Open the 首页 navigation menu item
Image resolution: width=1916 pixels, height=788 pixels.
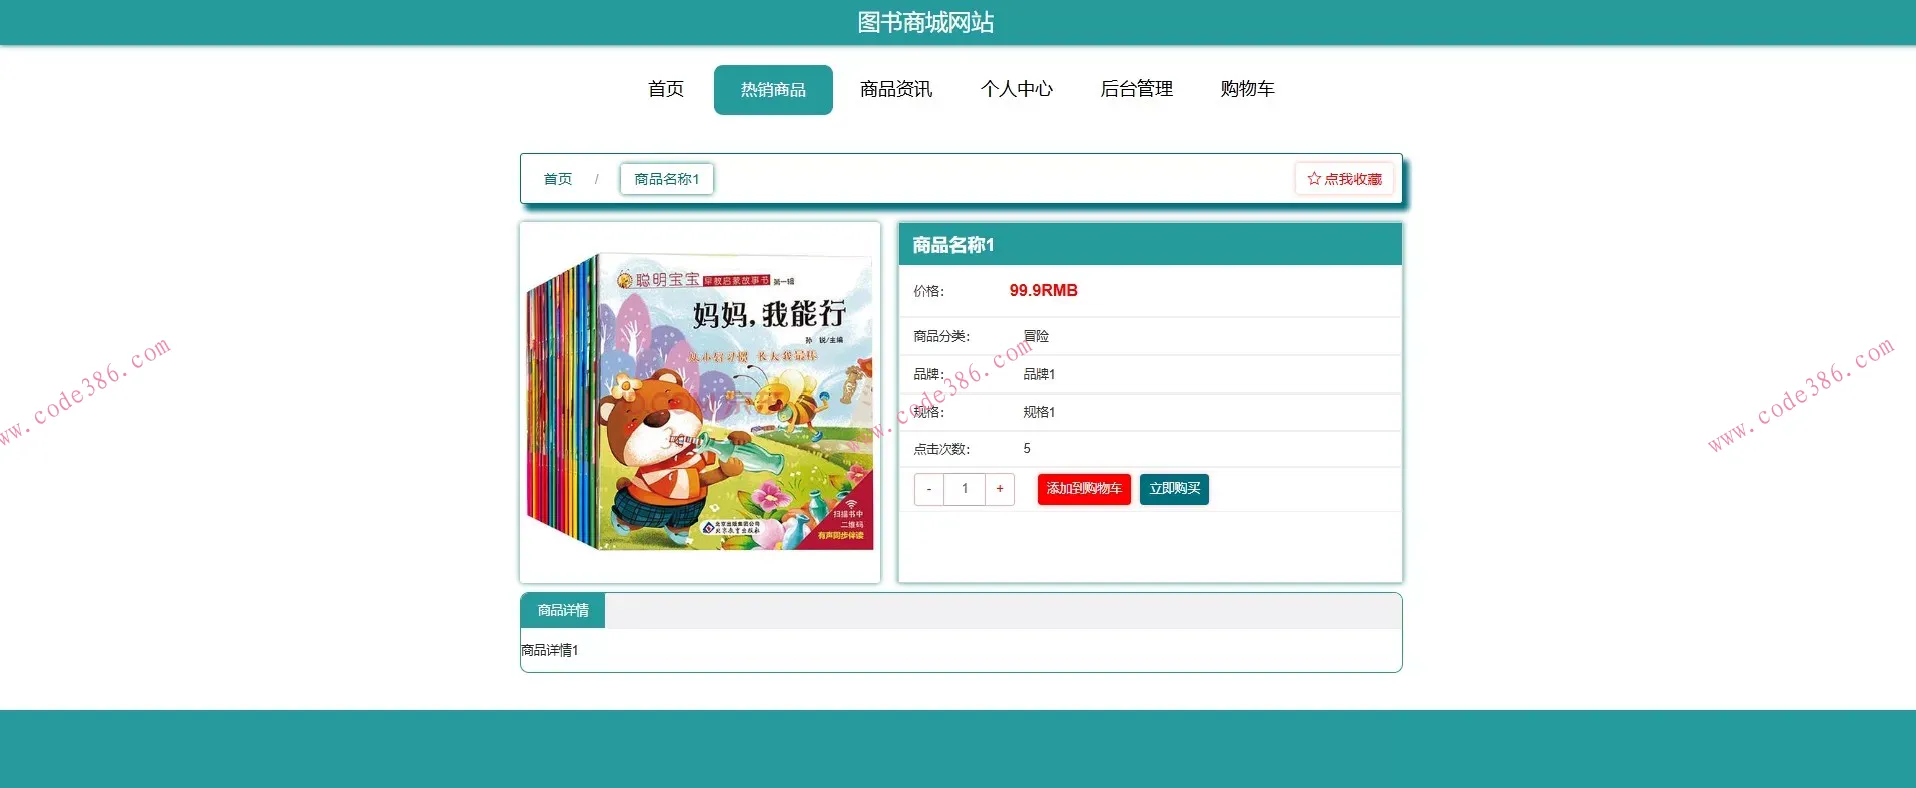click(666, 89)
